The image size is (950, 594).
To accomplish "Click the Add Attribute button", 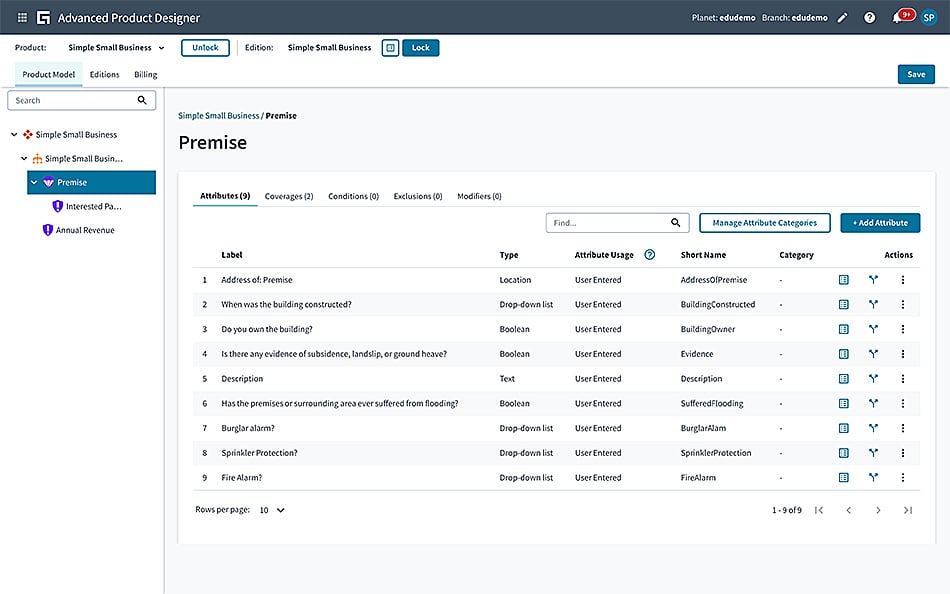I will [880, 223].
